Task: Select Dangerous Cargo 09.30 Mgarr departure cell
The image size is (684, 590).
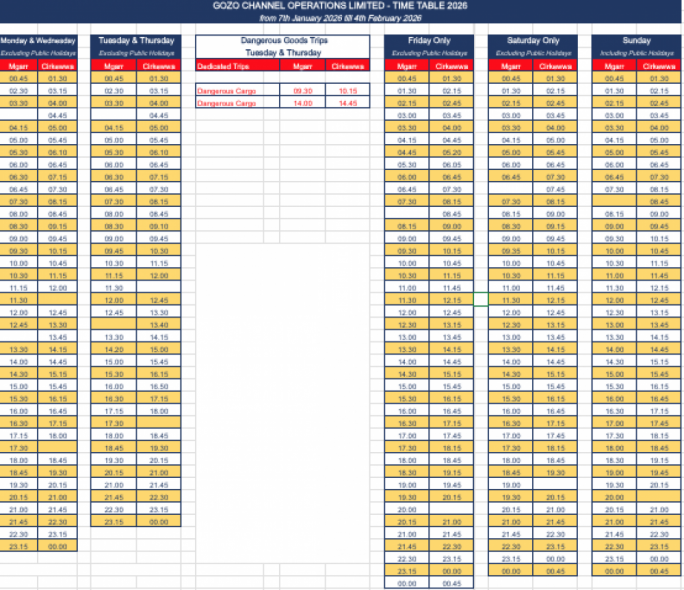Action: [302, 90]
